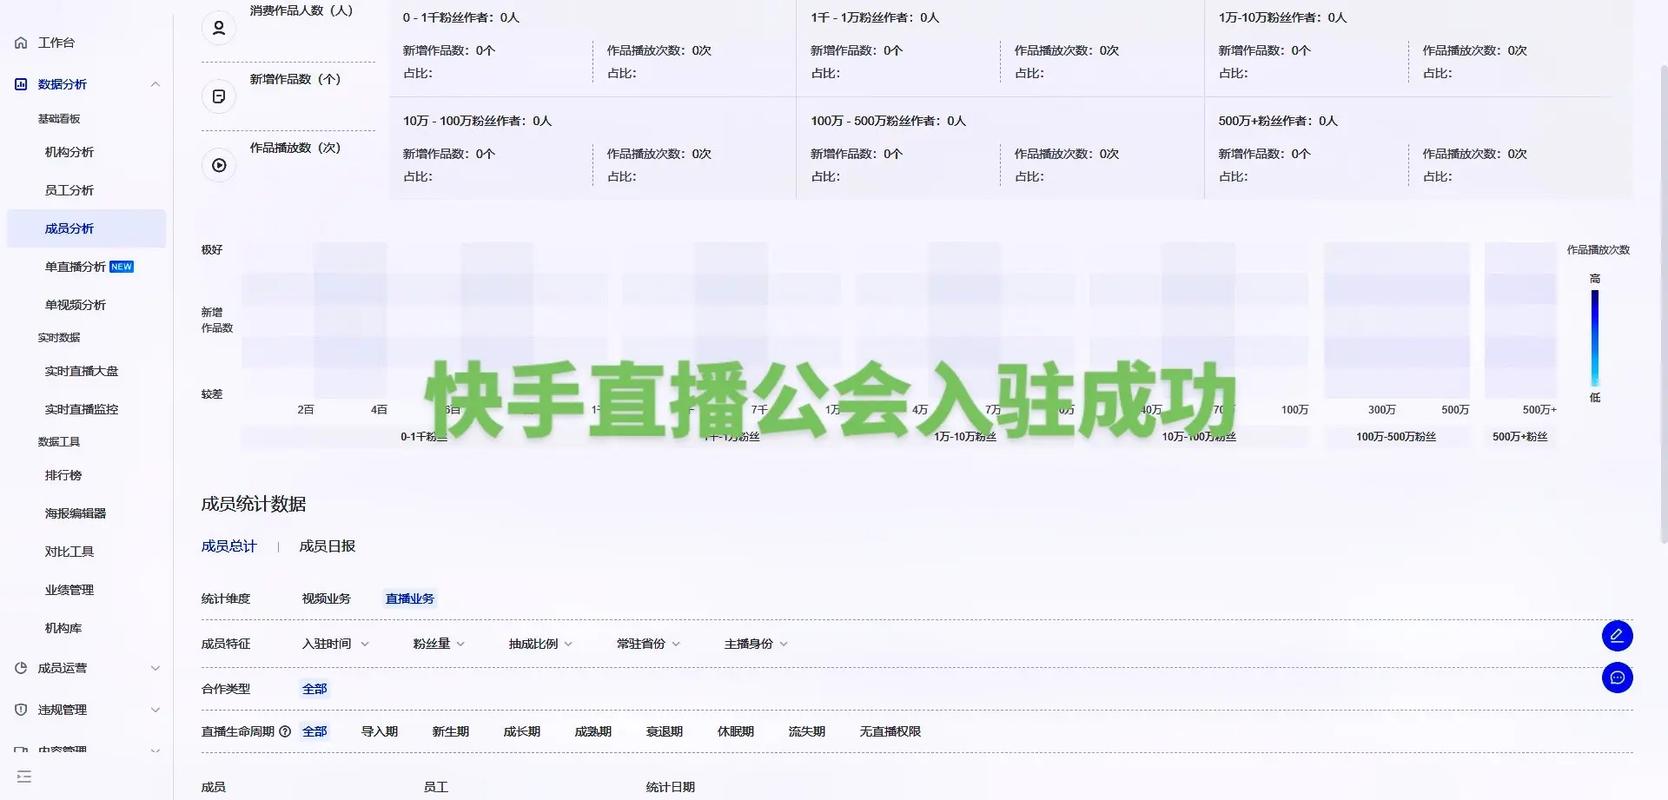Click the 作品播放次数 color gradient legend

coord(1595,338)
